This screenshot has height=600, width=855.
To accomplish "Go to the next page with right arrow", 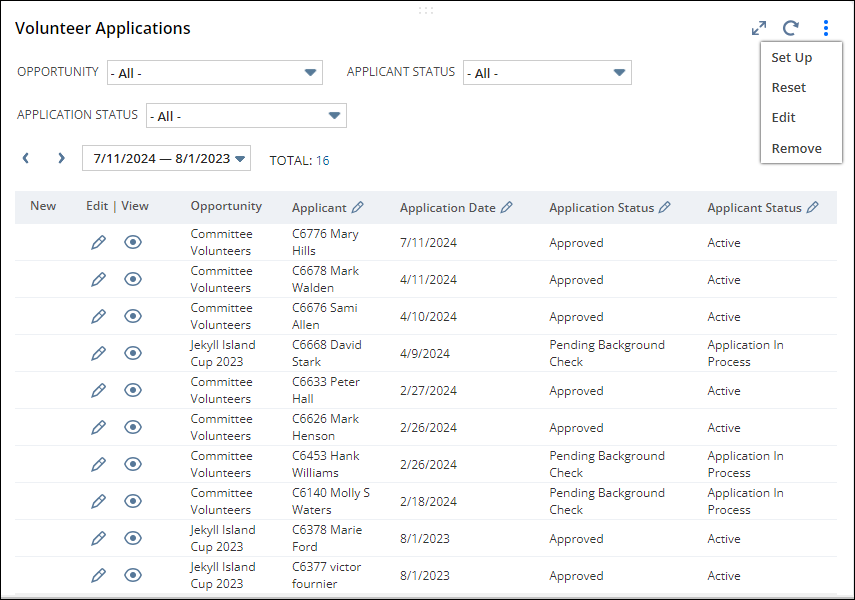I will pyautogui.click(x=61, y=158).
